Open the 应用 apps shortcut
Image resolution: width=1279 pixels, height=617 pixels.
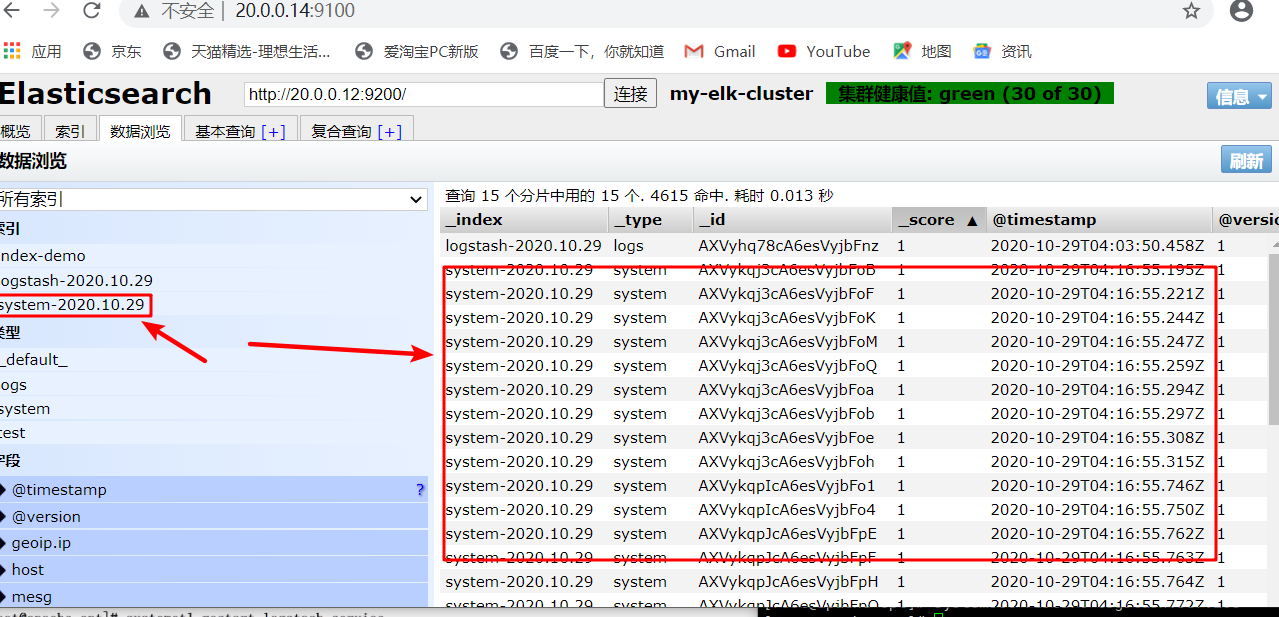(x=33, y=51)
